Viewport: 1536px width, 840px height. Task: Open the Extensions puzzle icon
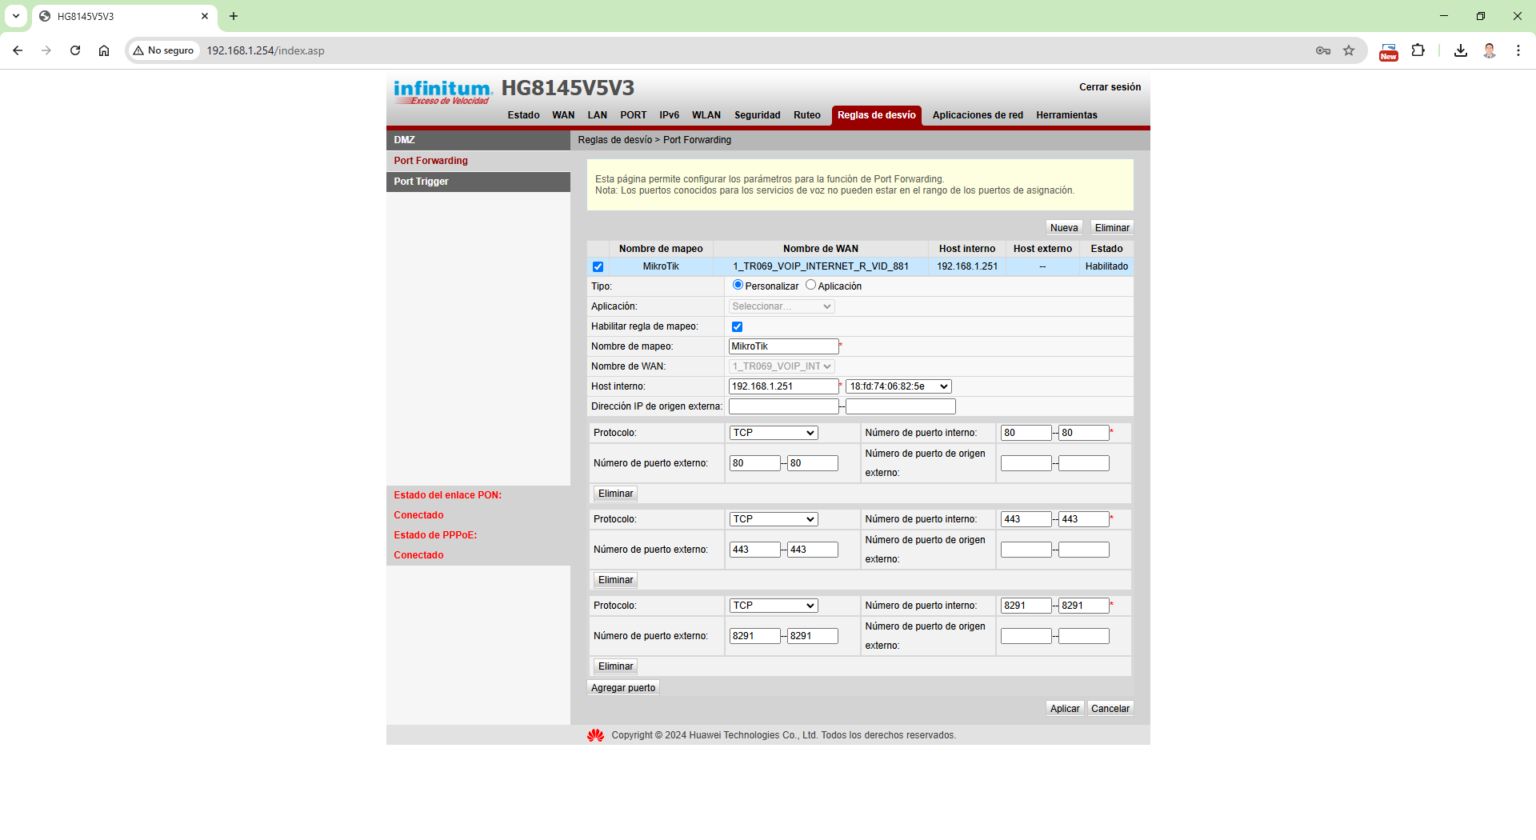[1419, 50]
